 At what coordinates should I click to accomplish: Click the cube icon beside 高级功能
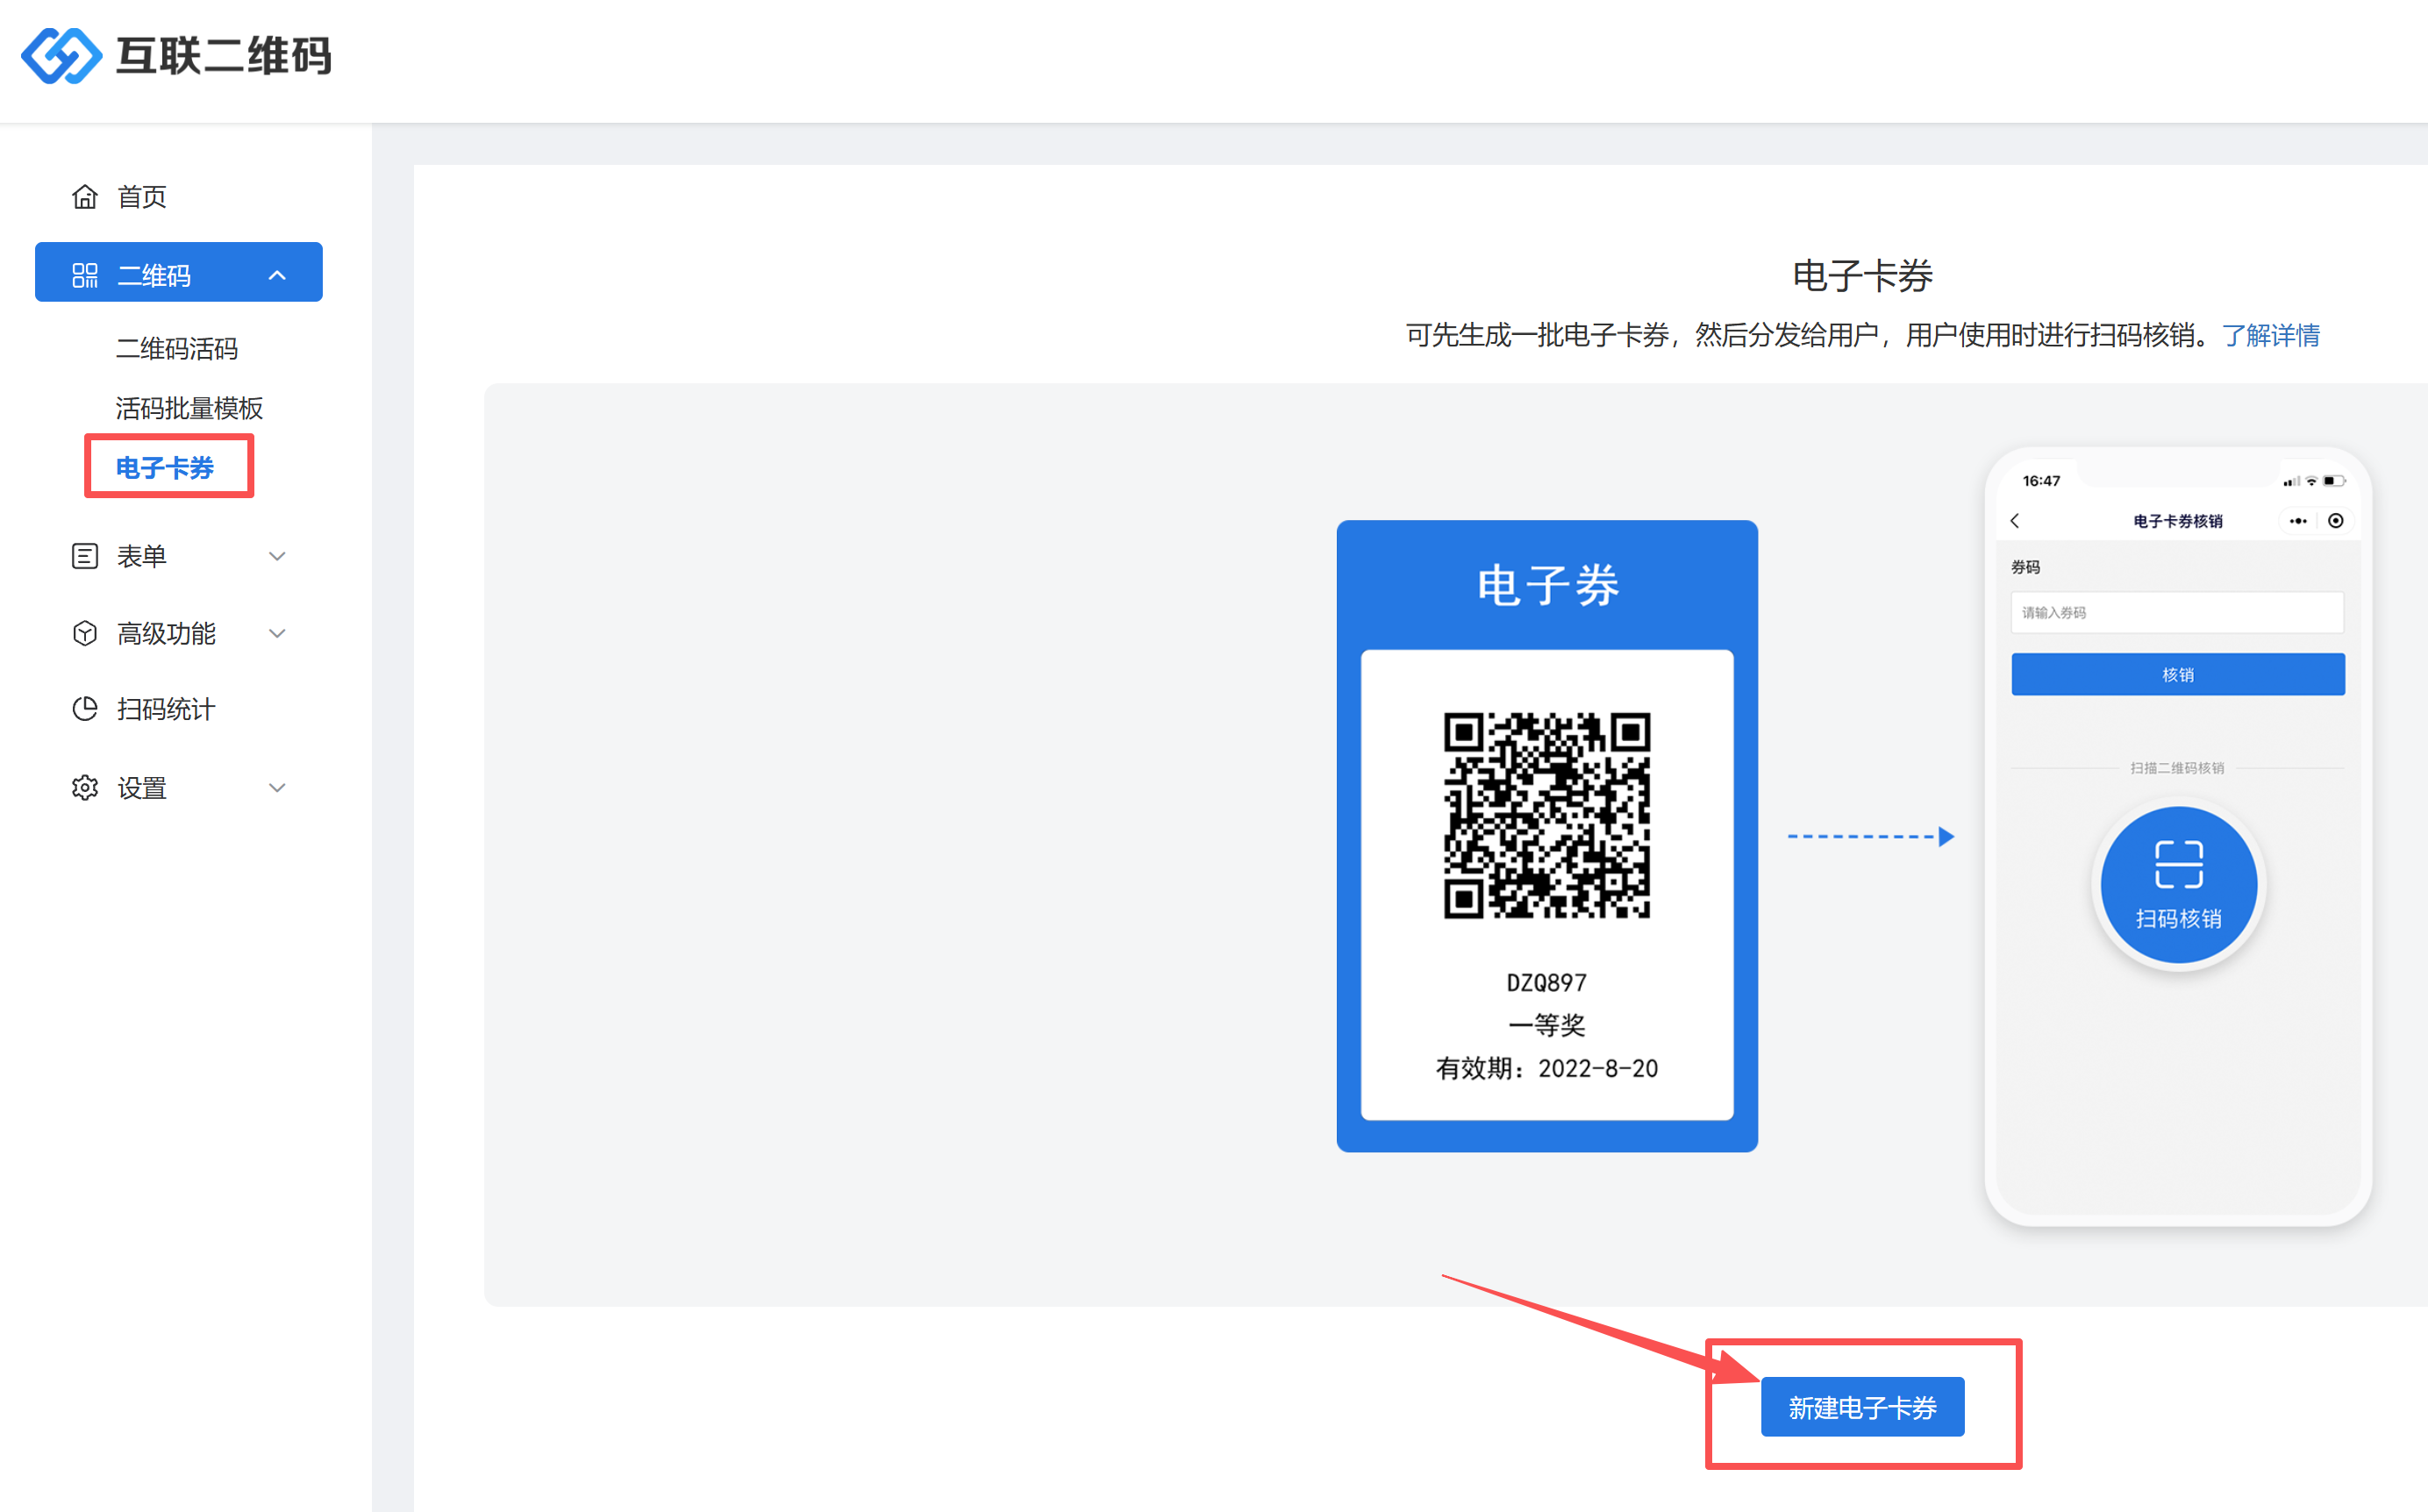click(85, 633)
